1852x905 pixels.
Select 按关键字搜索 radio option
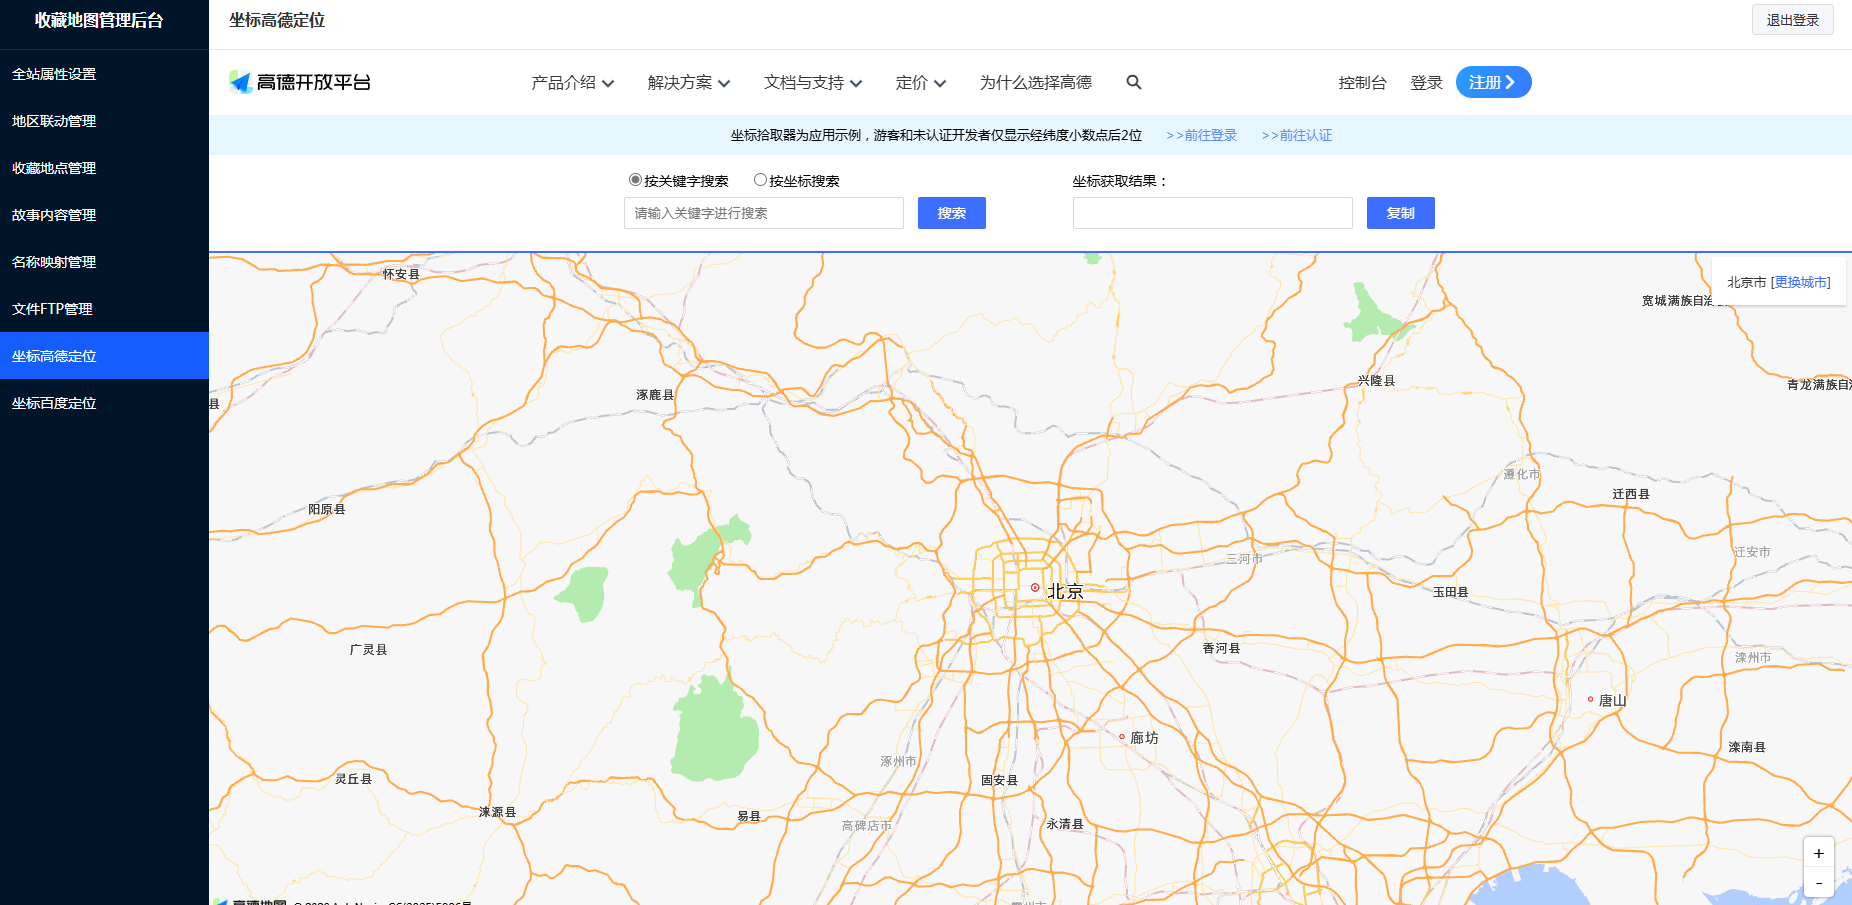pyautogui.click(x=635, y=180)
